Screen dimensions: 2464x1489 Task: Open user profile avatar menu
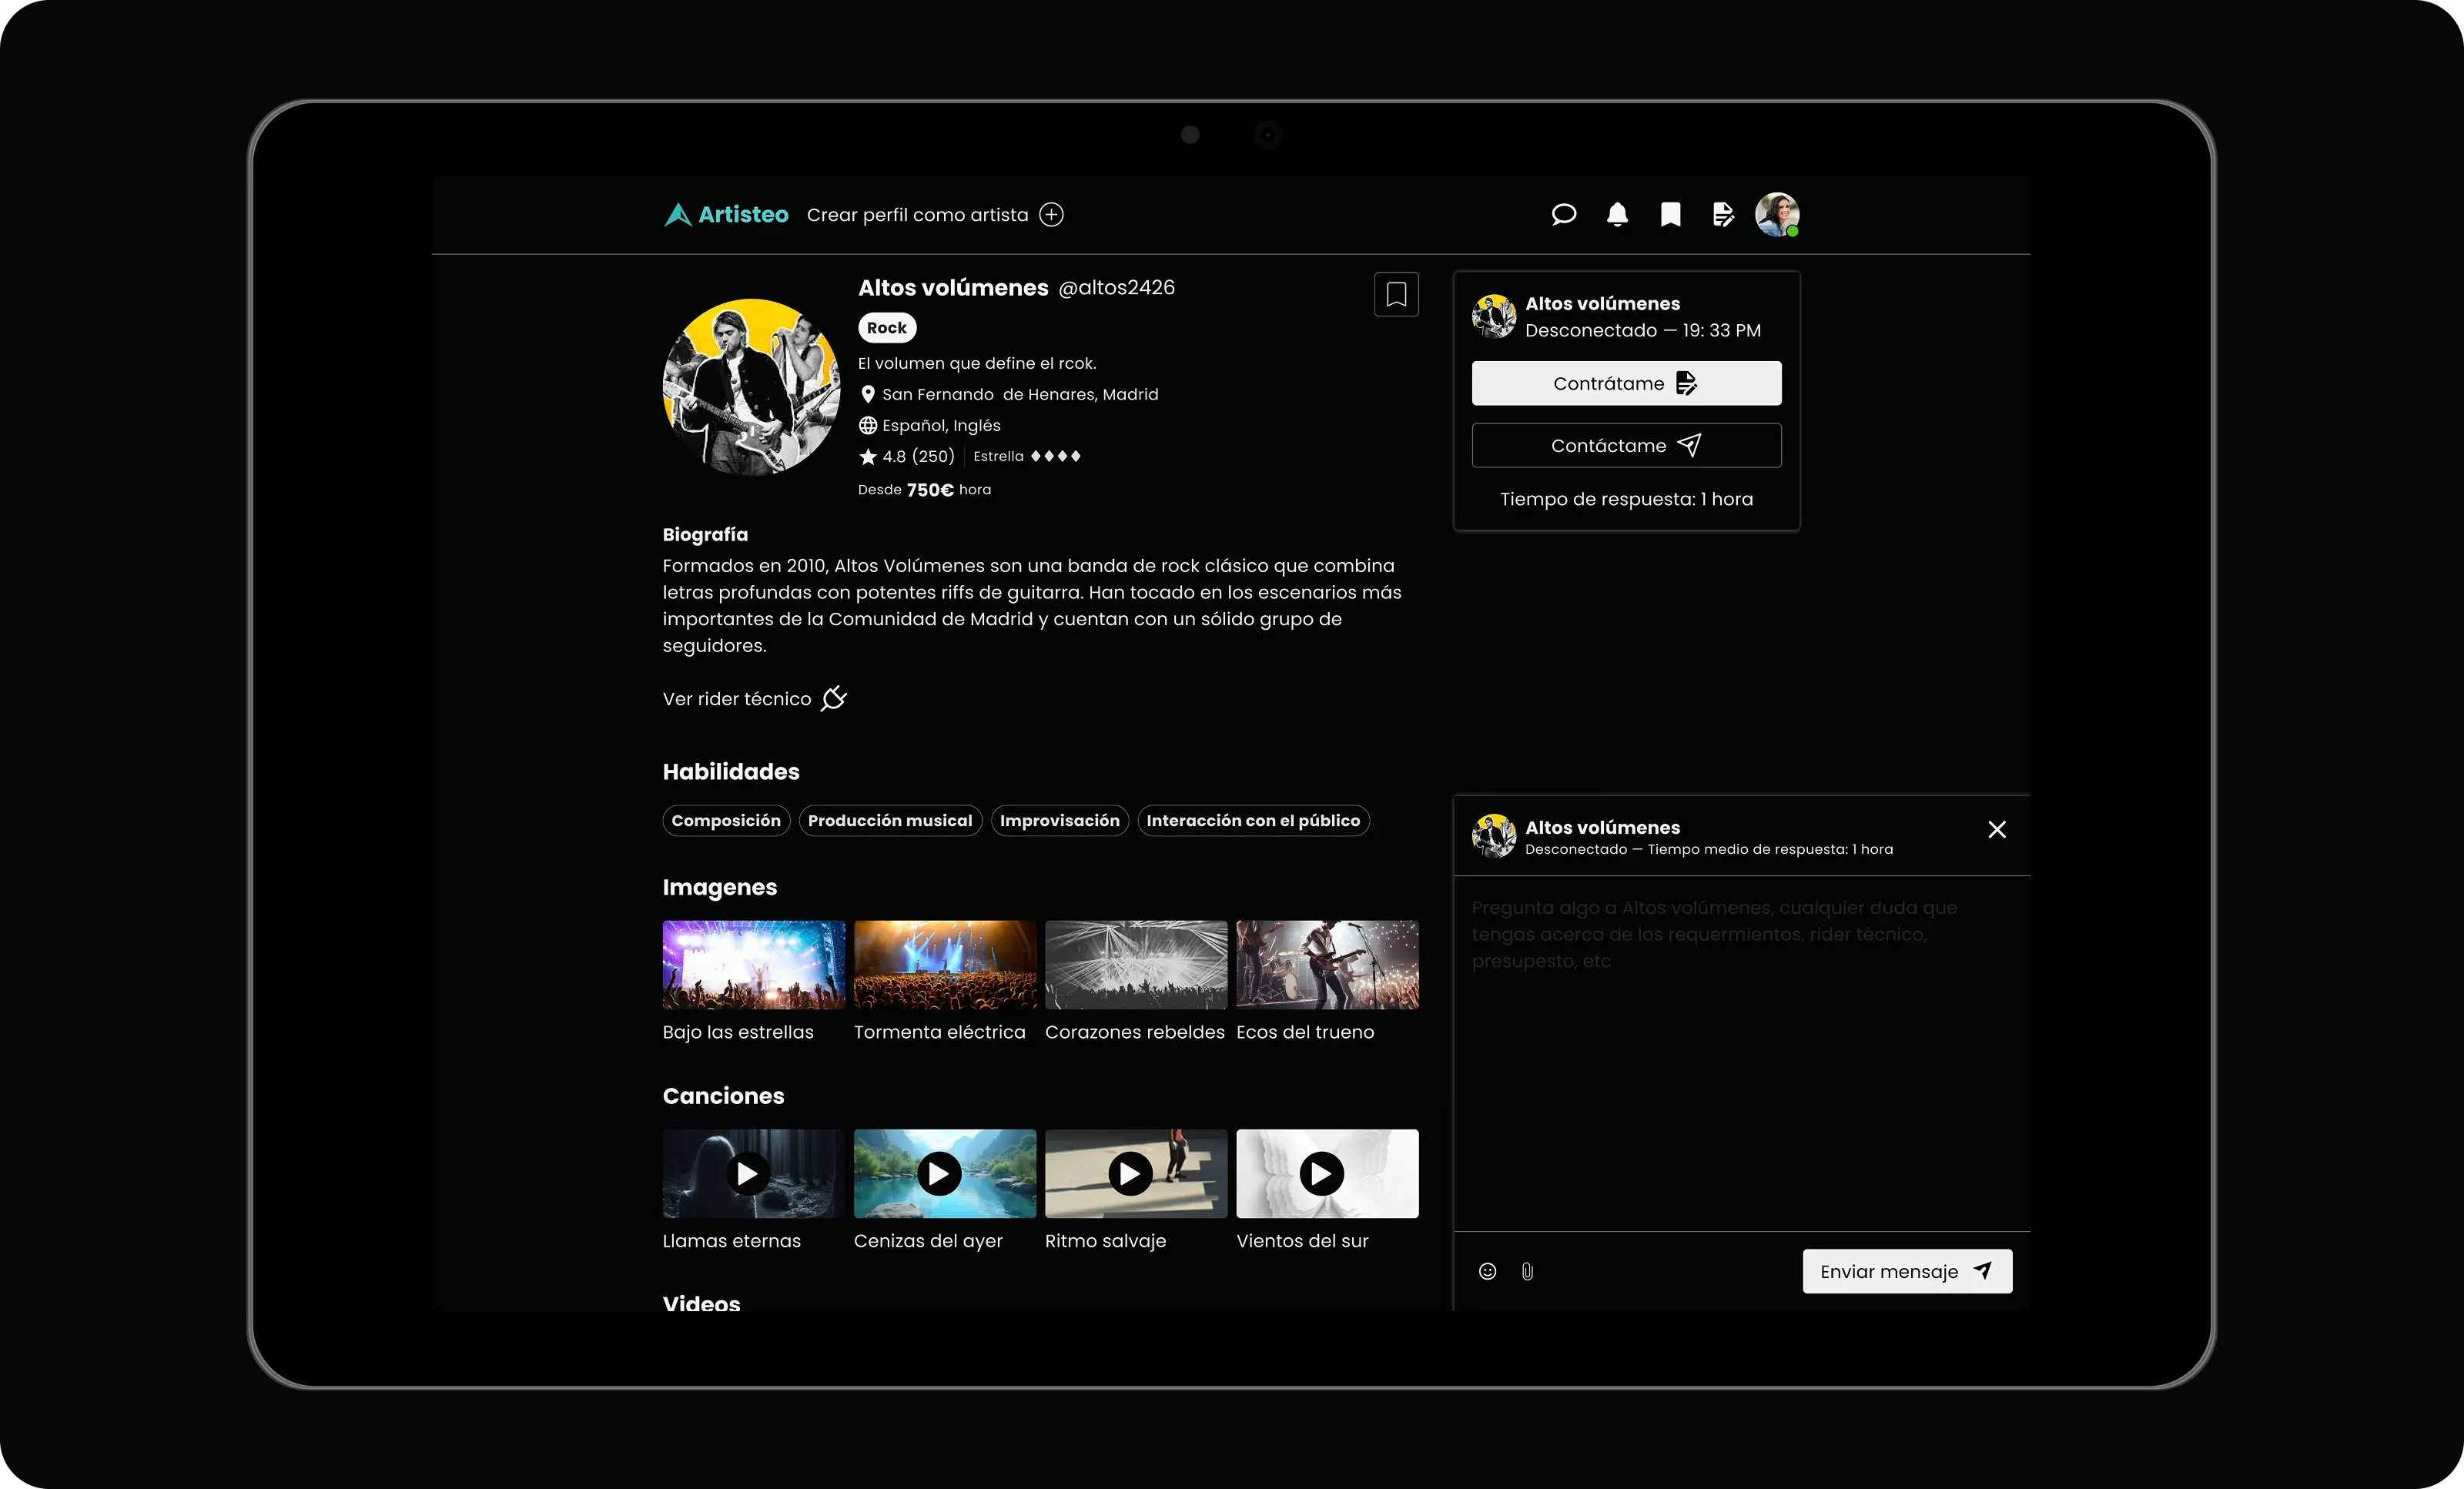click(x=1777, y=215)
